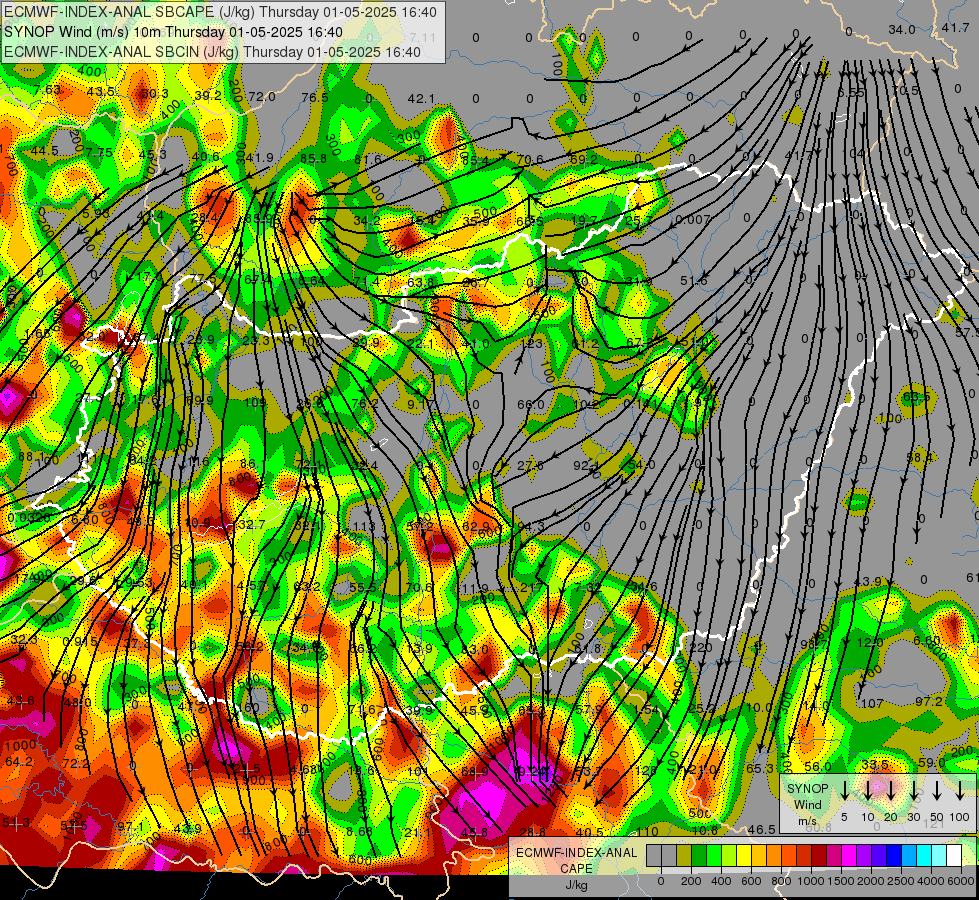Select the olive CAPE legend swatch after 0
This screenshot has width=979, height=900.
684,856
